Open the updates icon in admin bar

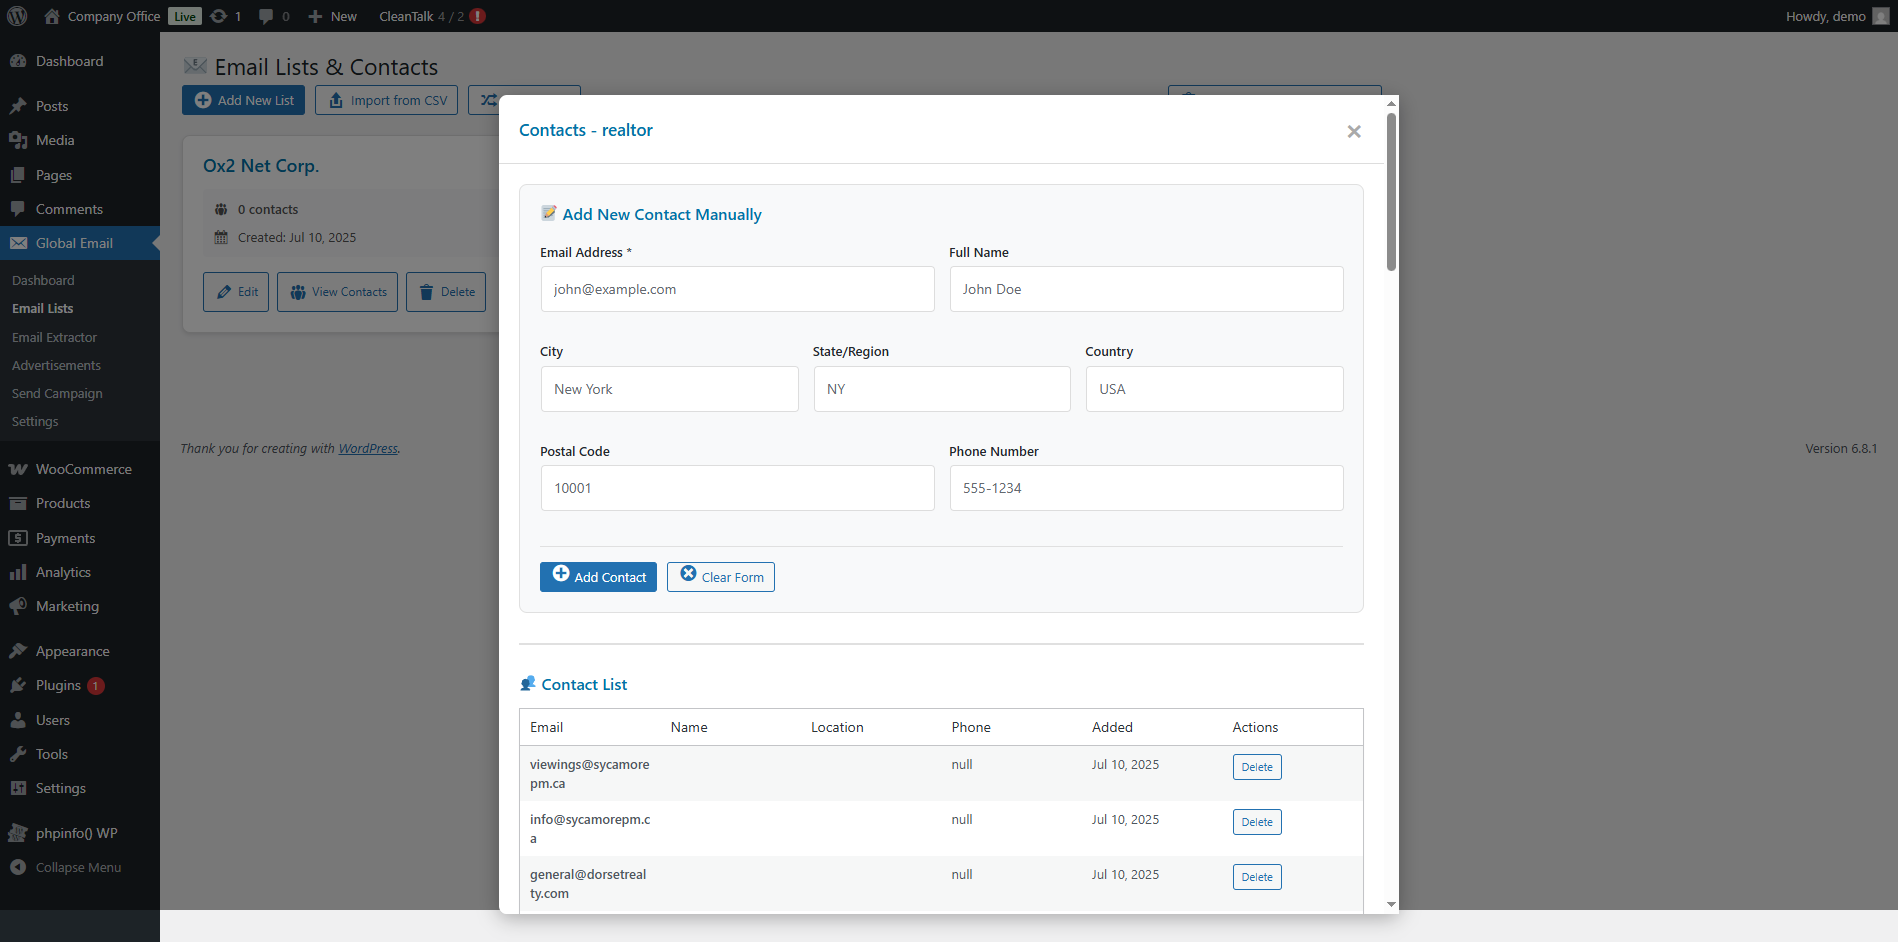point(219,16)
